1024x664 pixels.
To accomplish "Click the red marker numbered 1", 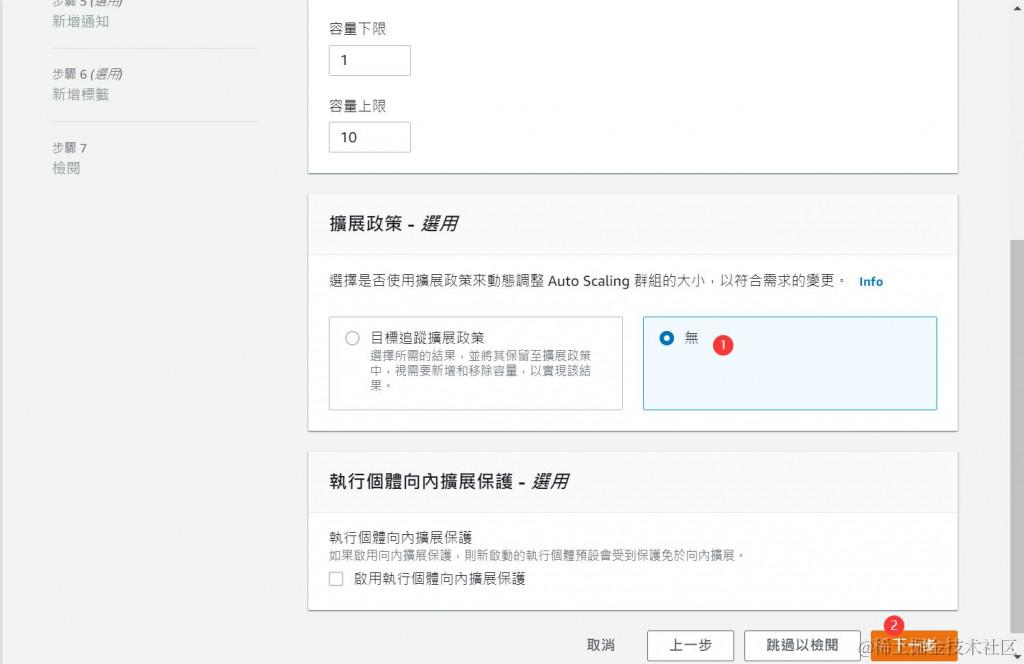I will (x=723, y=345).
